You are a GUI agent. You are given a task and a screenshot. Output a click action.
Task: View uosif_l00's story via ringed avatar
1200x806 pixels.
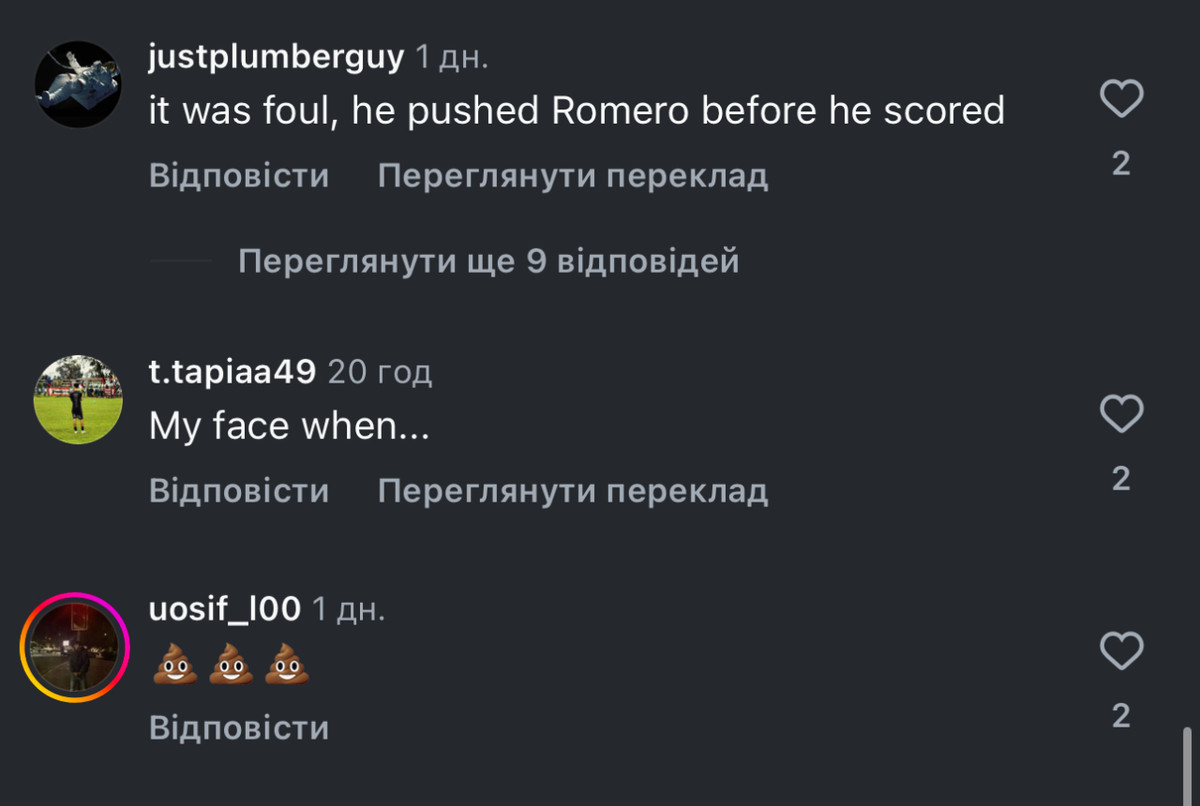(75, 647)
